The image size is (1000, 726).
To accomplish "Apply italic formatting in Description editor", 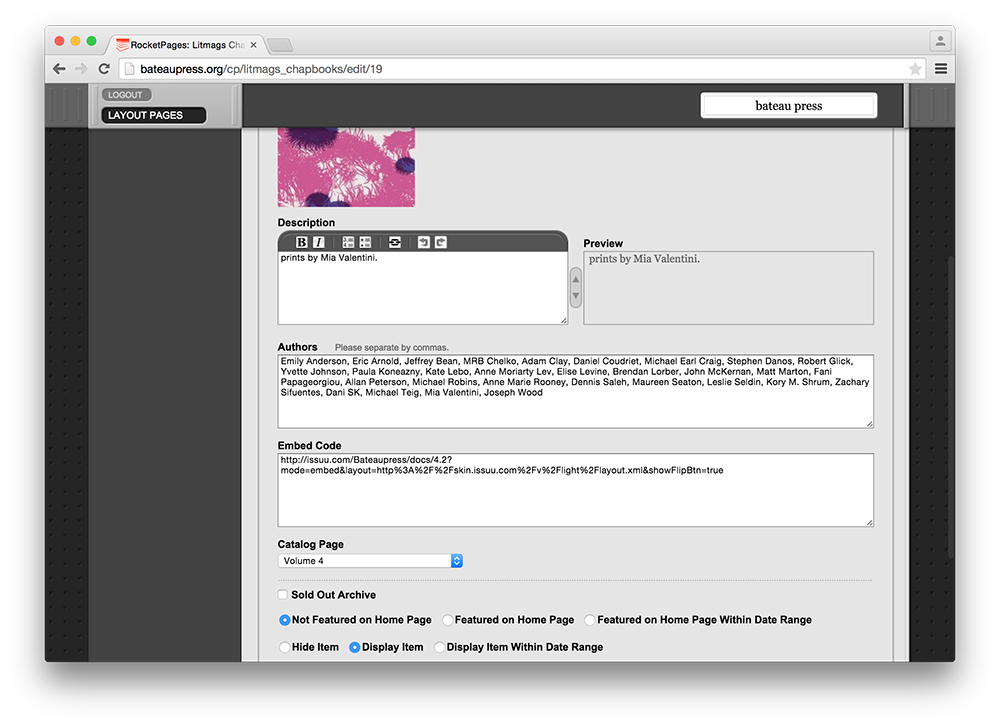I will point(319,242).
